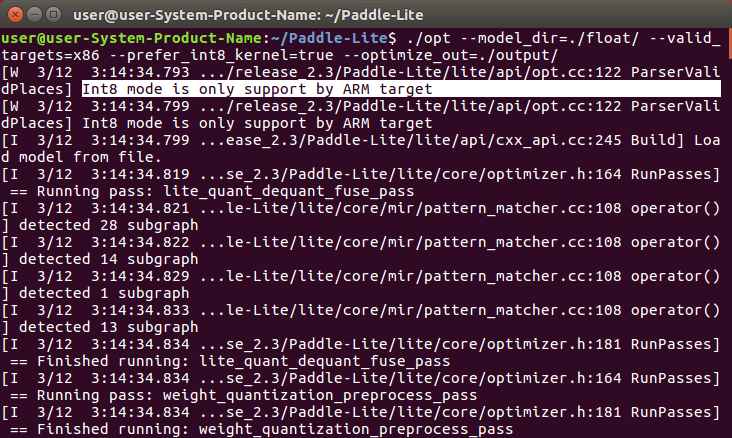Click the './opt' command text

pyautogui.click(x=429, y=38)
